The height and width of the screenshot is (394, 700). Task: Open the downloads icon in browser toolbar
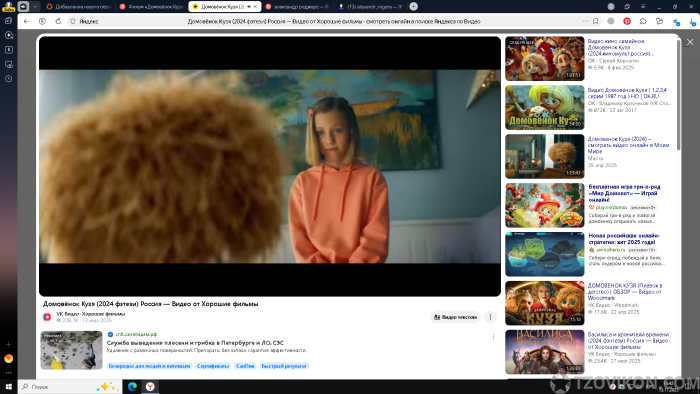692,21
